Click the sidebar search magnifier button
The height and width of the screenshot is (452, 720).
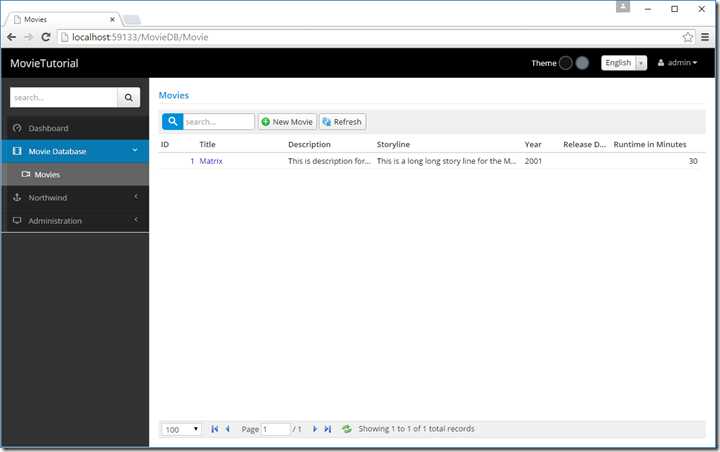click(x=129, y=97)
